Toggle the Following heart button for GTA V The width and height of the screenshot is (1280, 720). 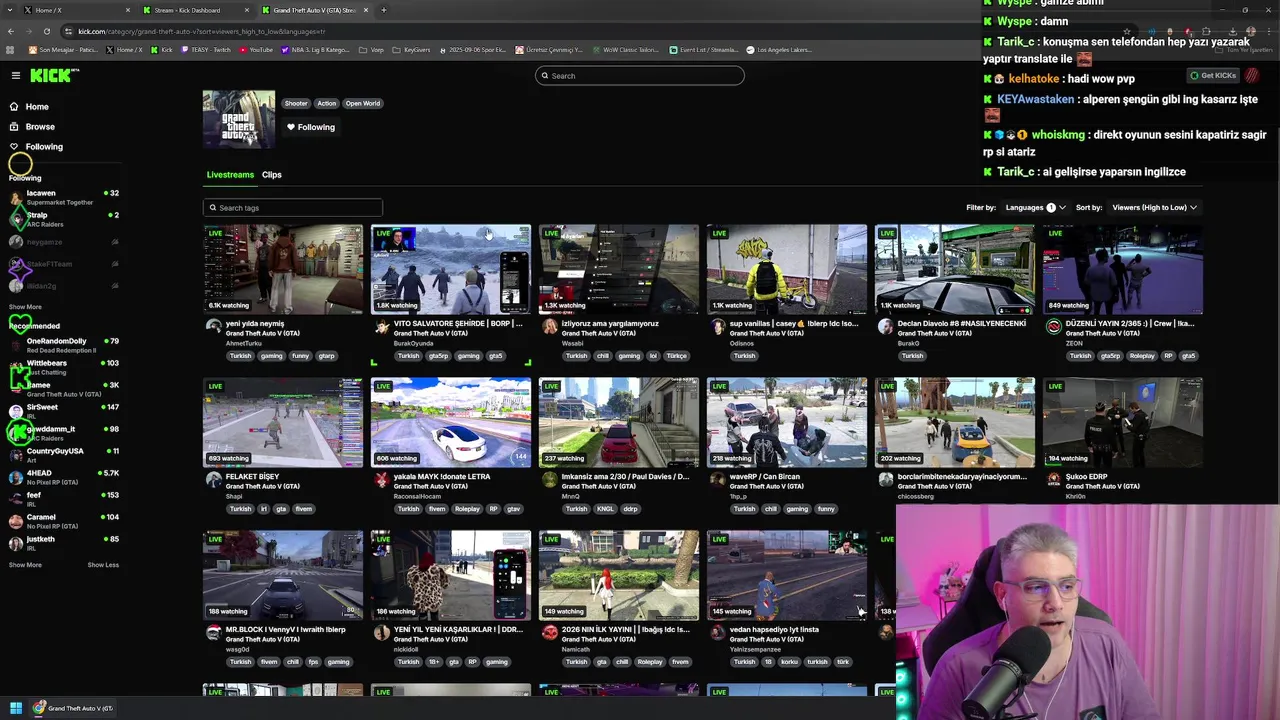[311, 127]
